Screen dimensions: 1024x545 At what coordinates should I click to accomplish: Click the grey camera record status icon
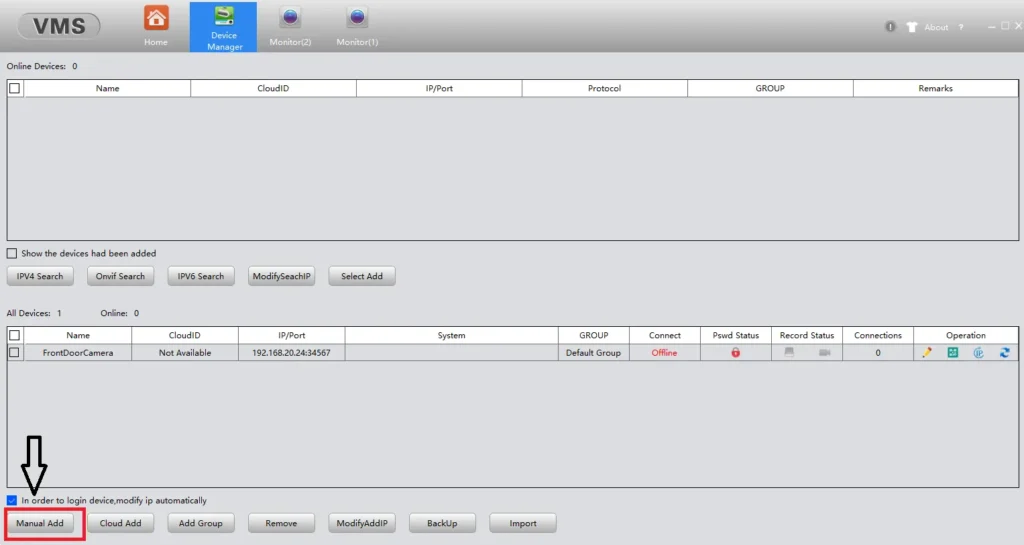tap(824, 352)
